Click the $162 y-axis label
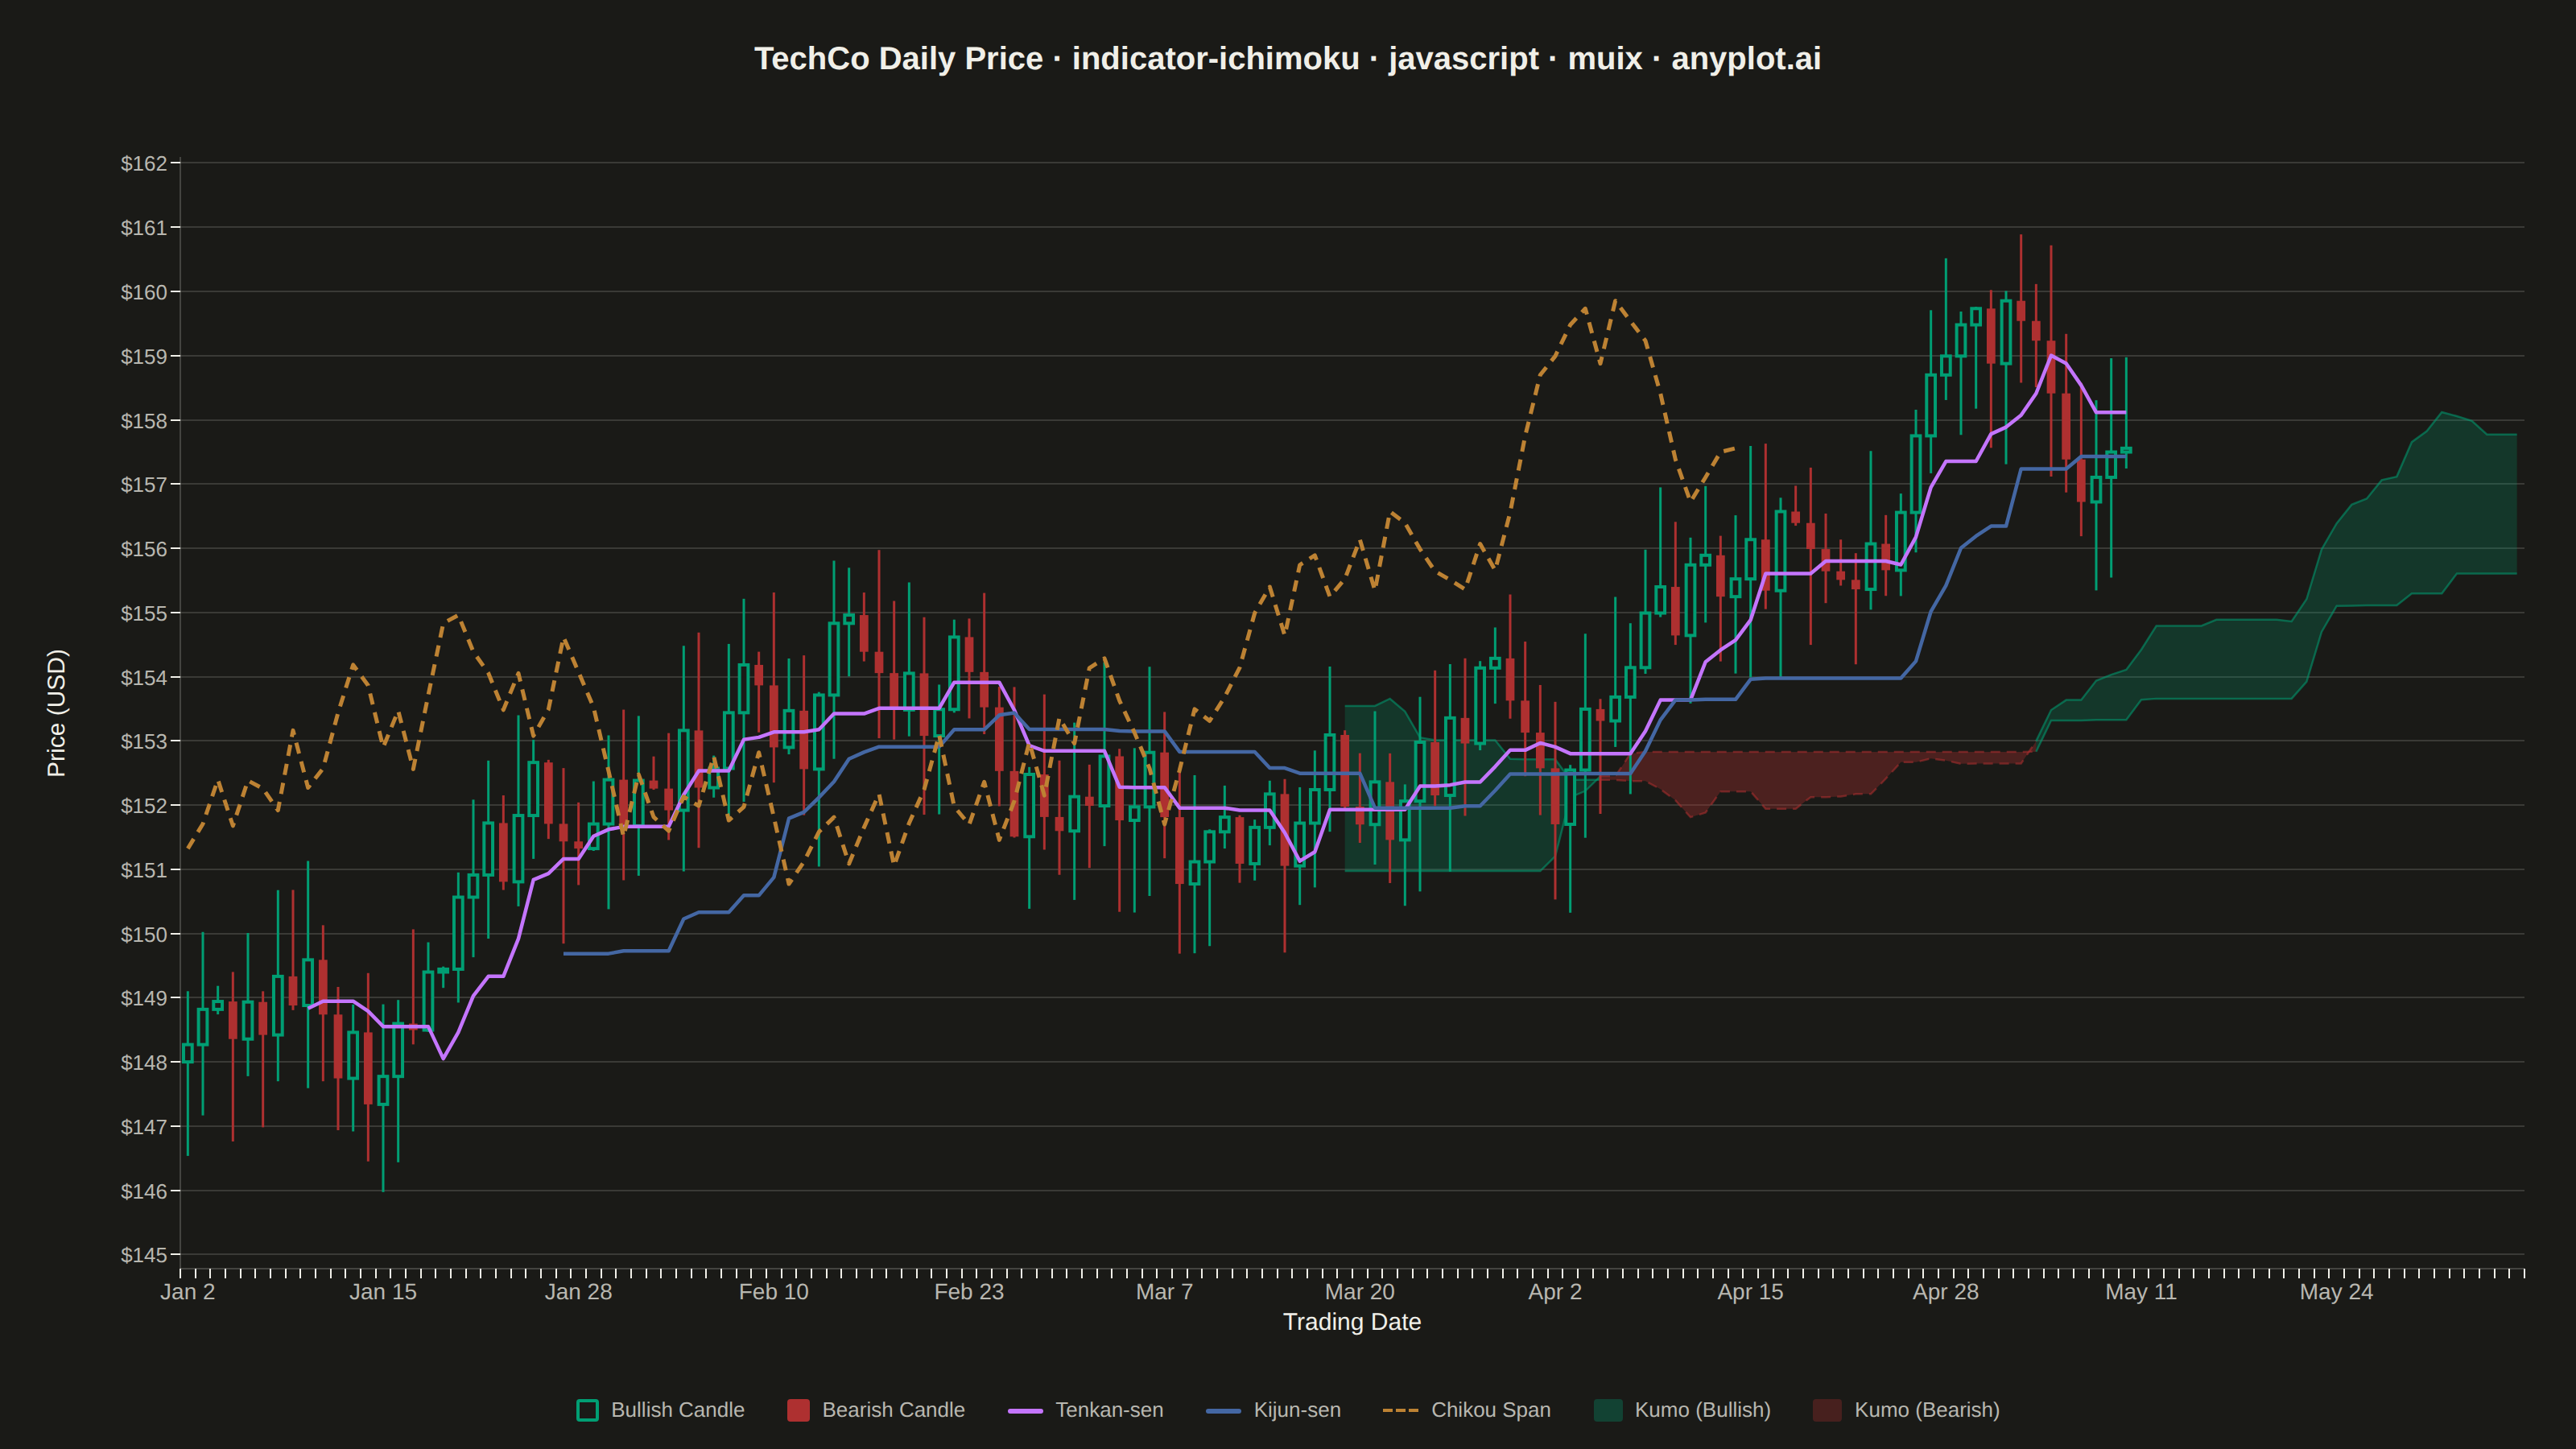Viewport: 2576px width, 1449px height. [x=144, y=163]
